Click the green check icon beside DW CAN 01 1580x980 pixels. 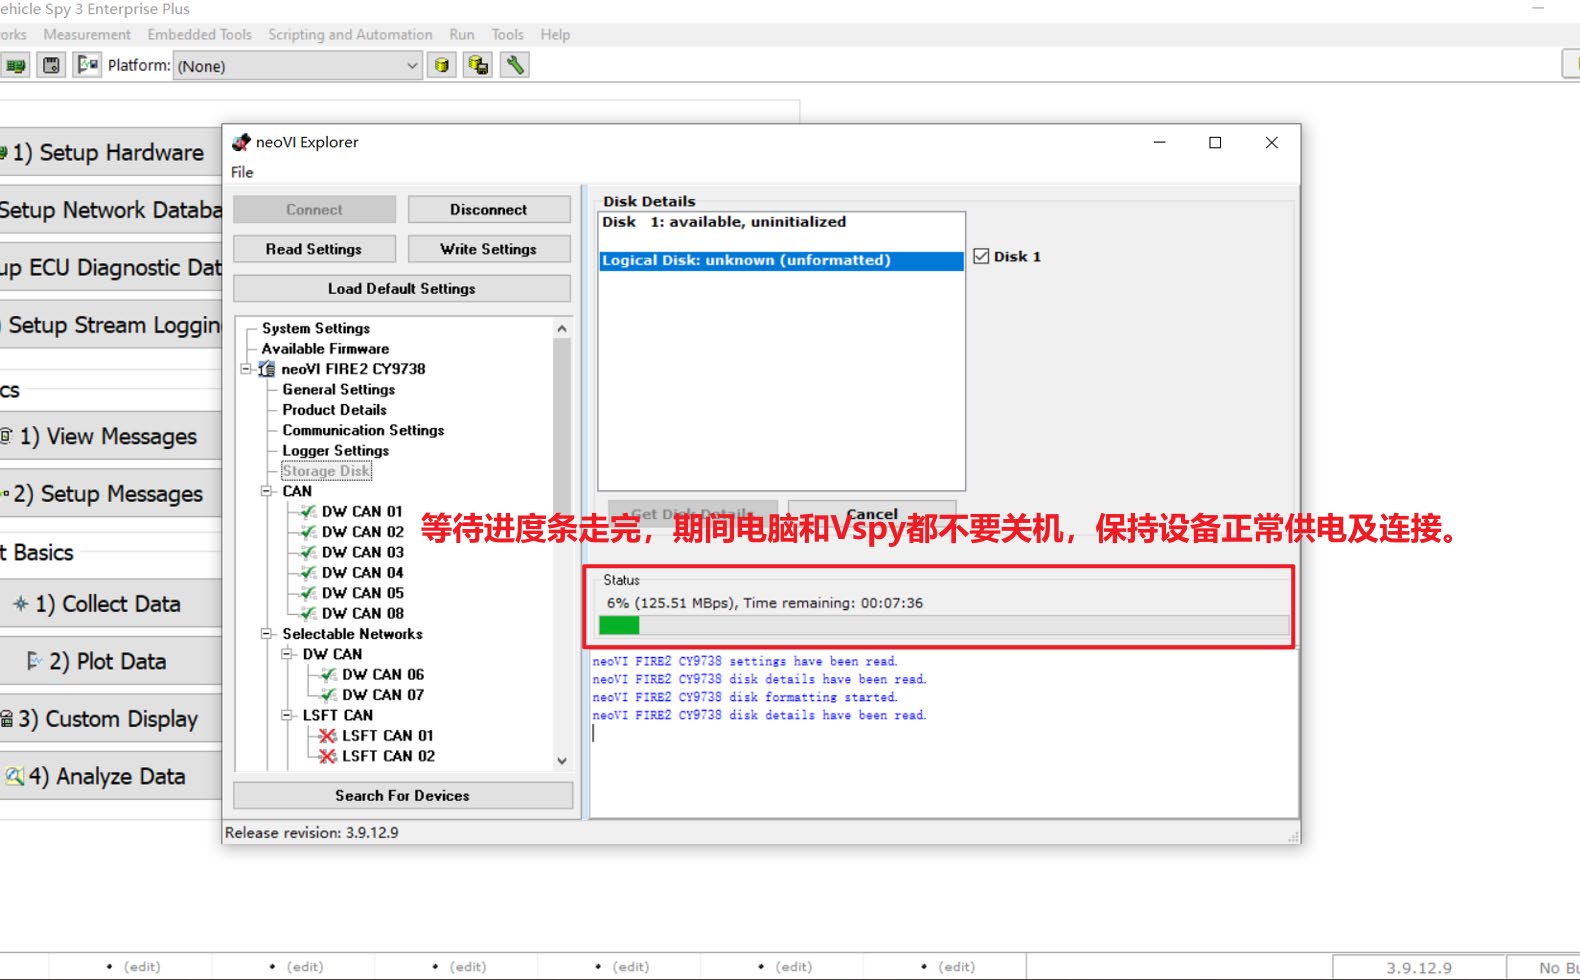(x=308, y=511)
